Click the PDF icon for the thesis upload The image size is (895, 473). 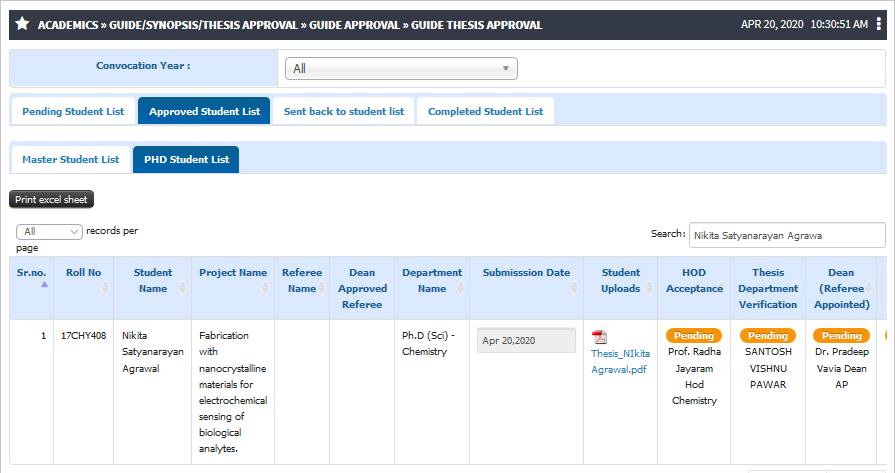click(x=599, y=337)
